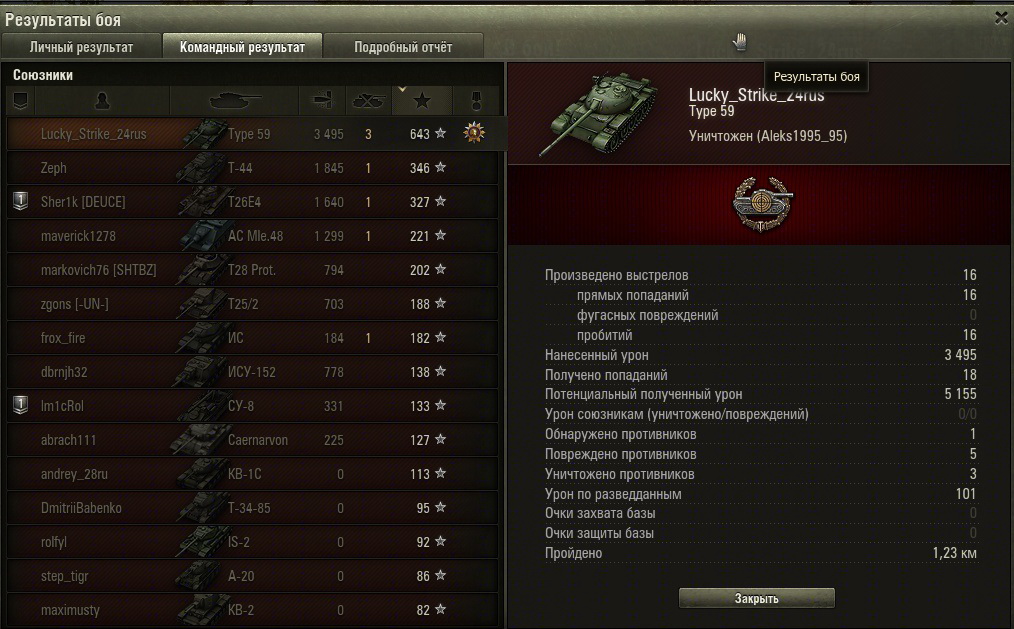Image resolution: width=1014 pixels, height=629 pixels.
Task: Select the Командный результат tab
Action: (242, 47)
